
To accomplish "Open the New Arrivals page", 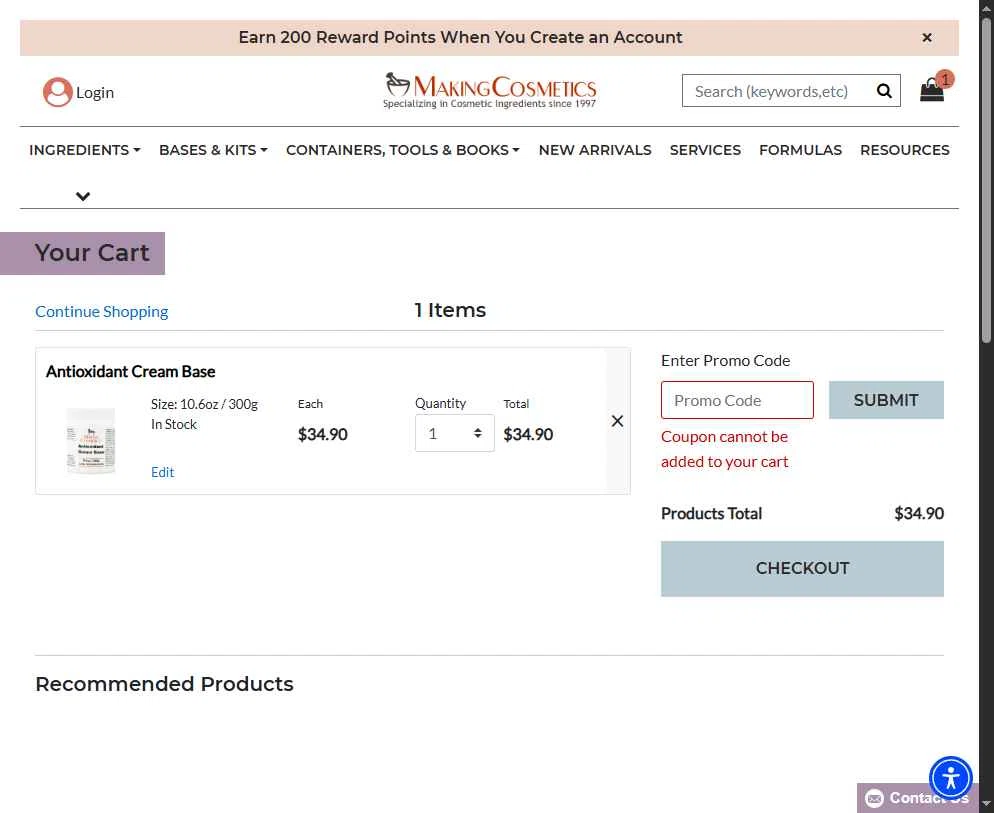I will point(595,150).
